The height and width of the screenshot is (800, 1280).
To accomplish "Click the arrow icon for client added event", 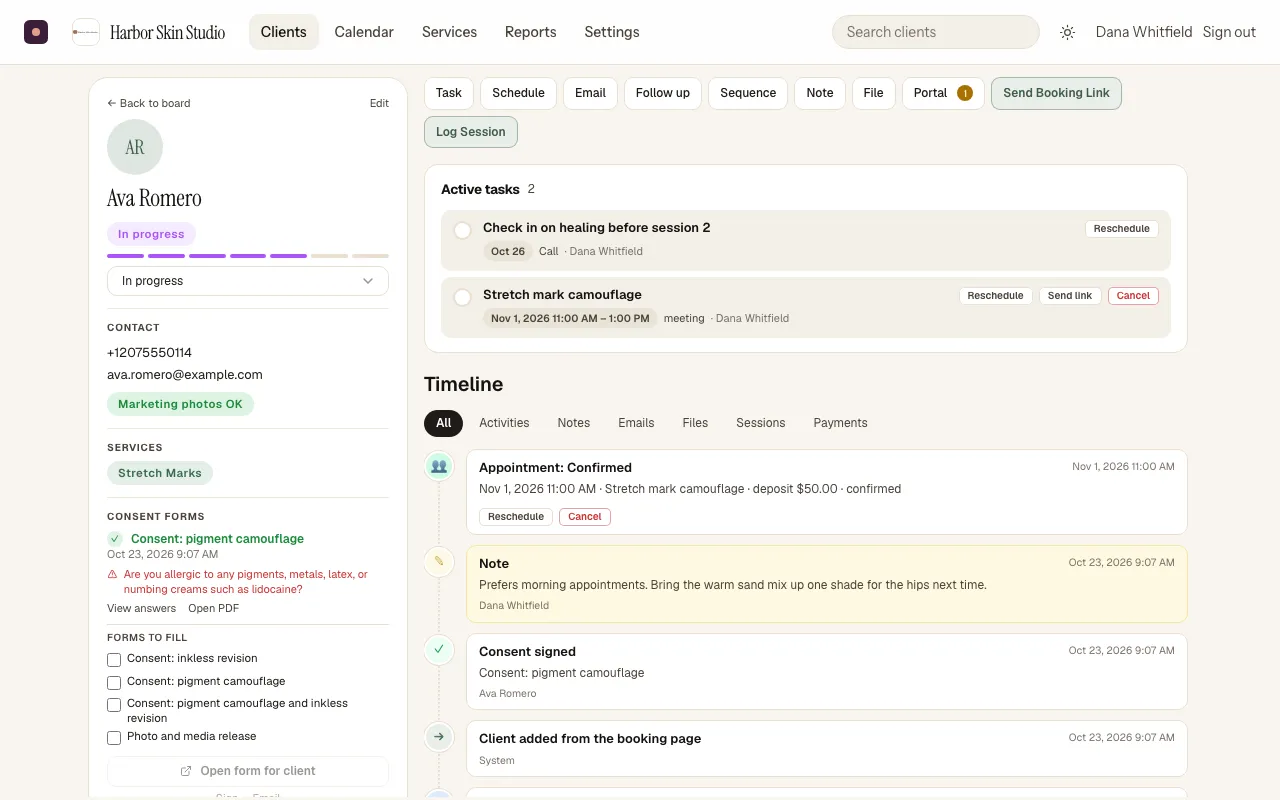I will pos(438,737).
